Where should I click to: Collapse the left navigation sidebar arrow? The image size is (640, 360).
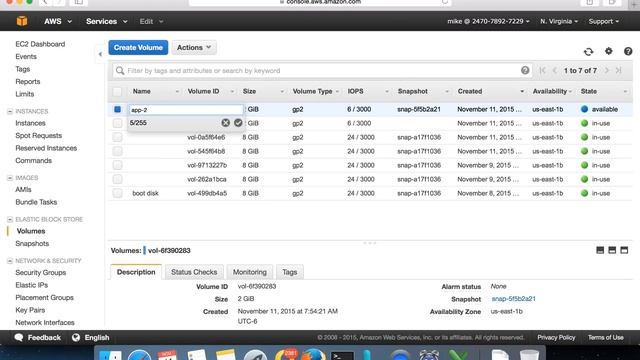[100, 54]
